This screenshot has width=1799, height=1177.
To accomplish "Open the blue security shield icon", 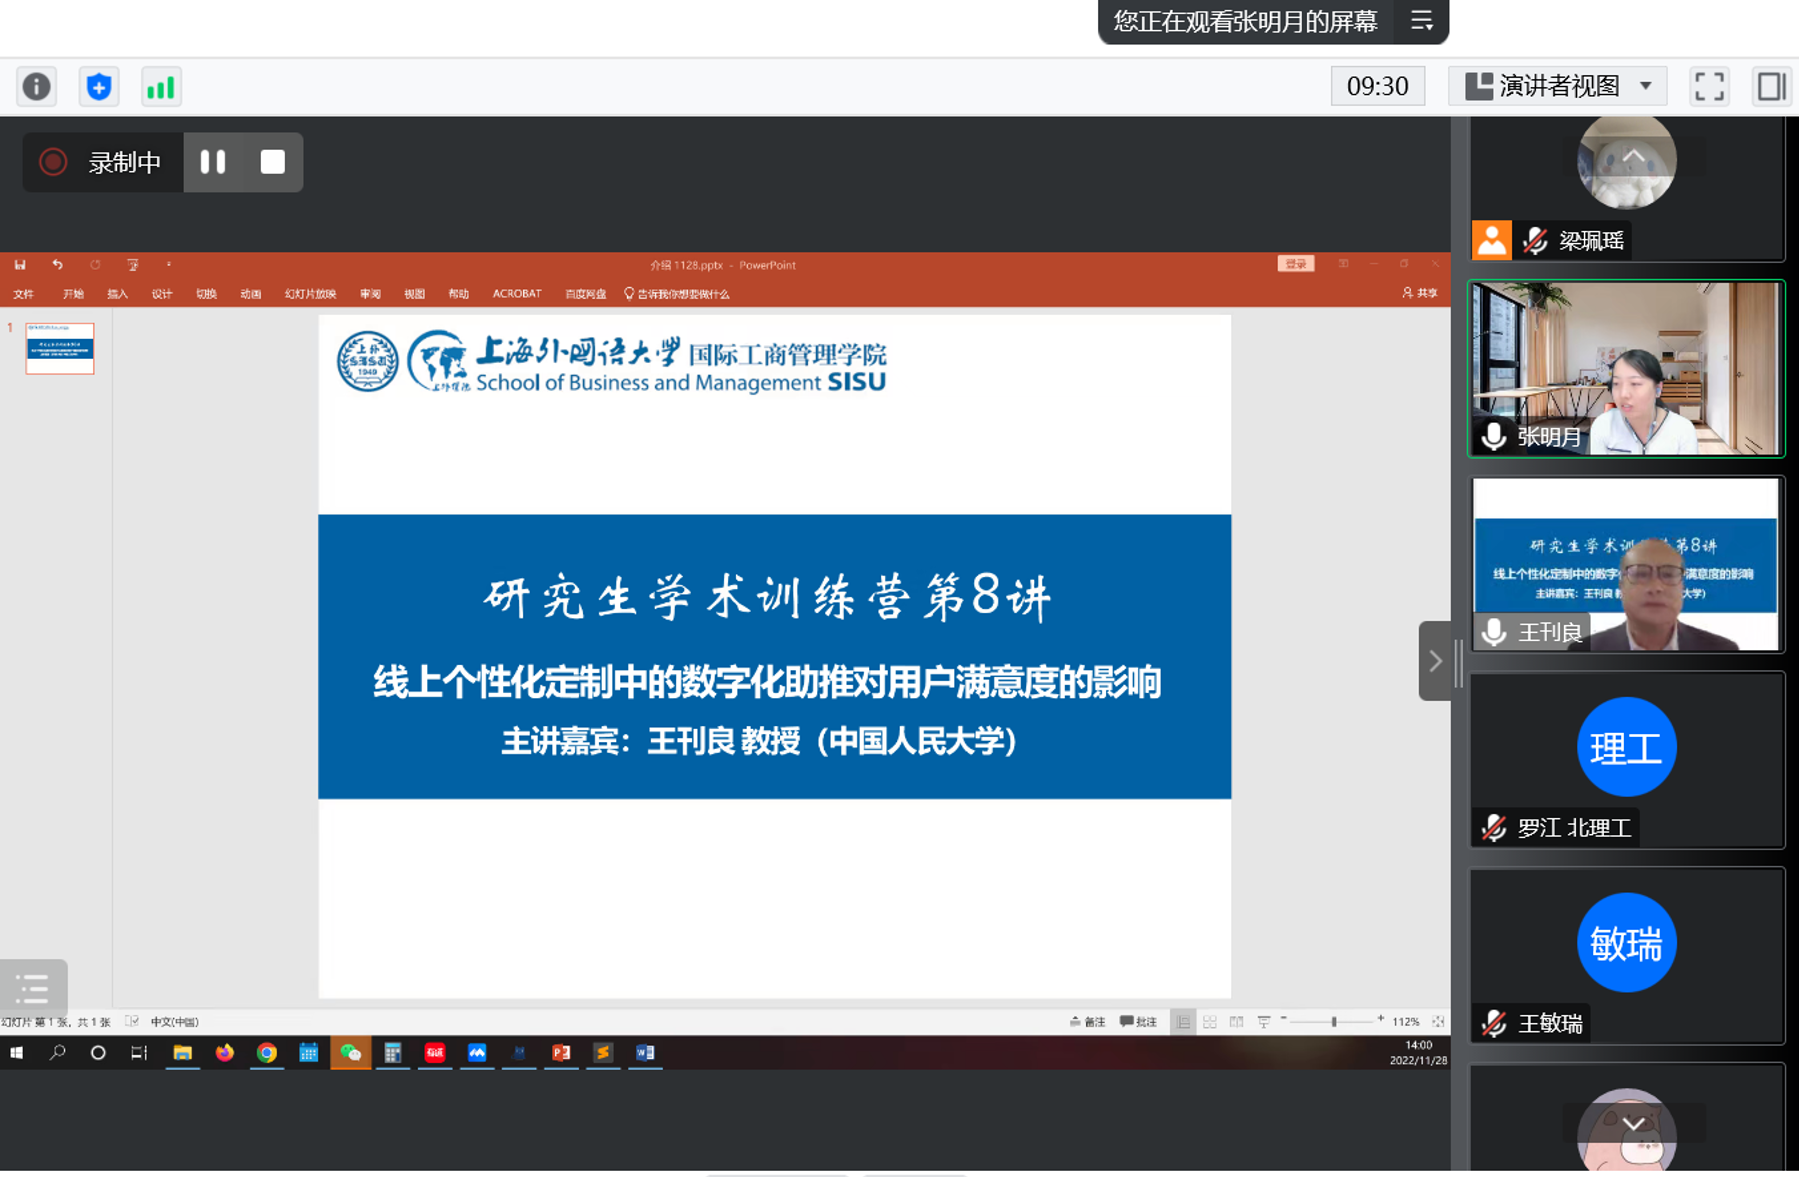I will [x=99, y=87].
